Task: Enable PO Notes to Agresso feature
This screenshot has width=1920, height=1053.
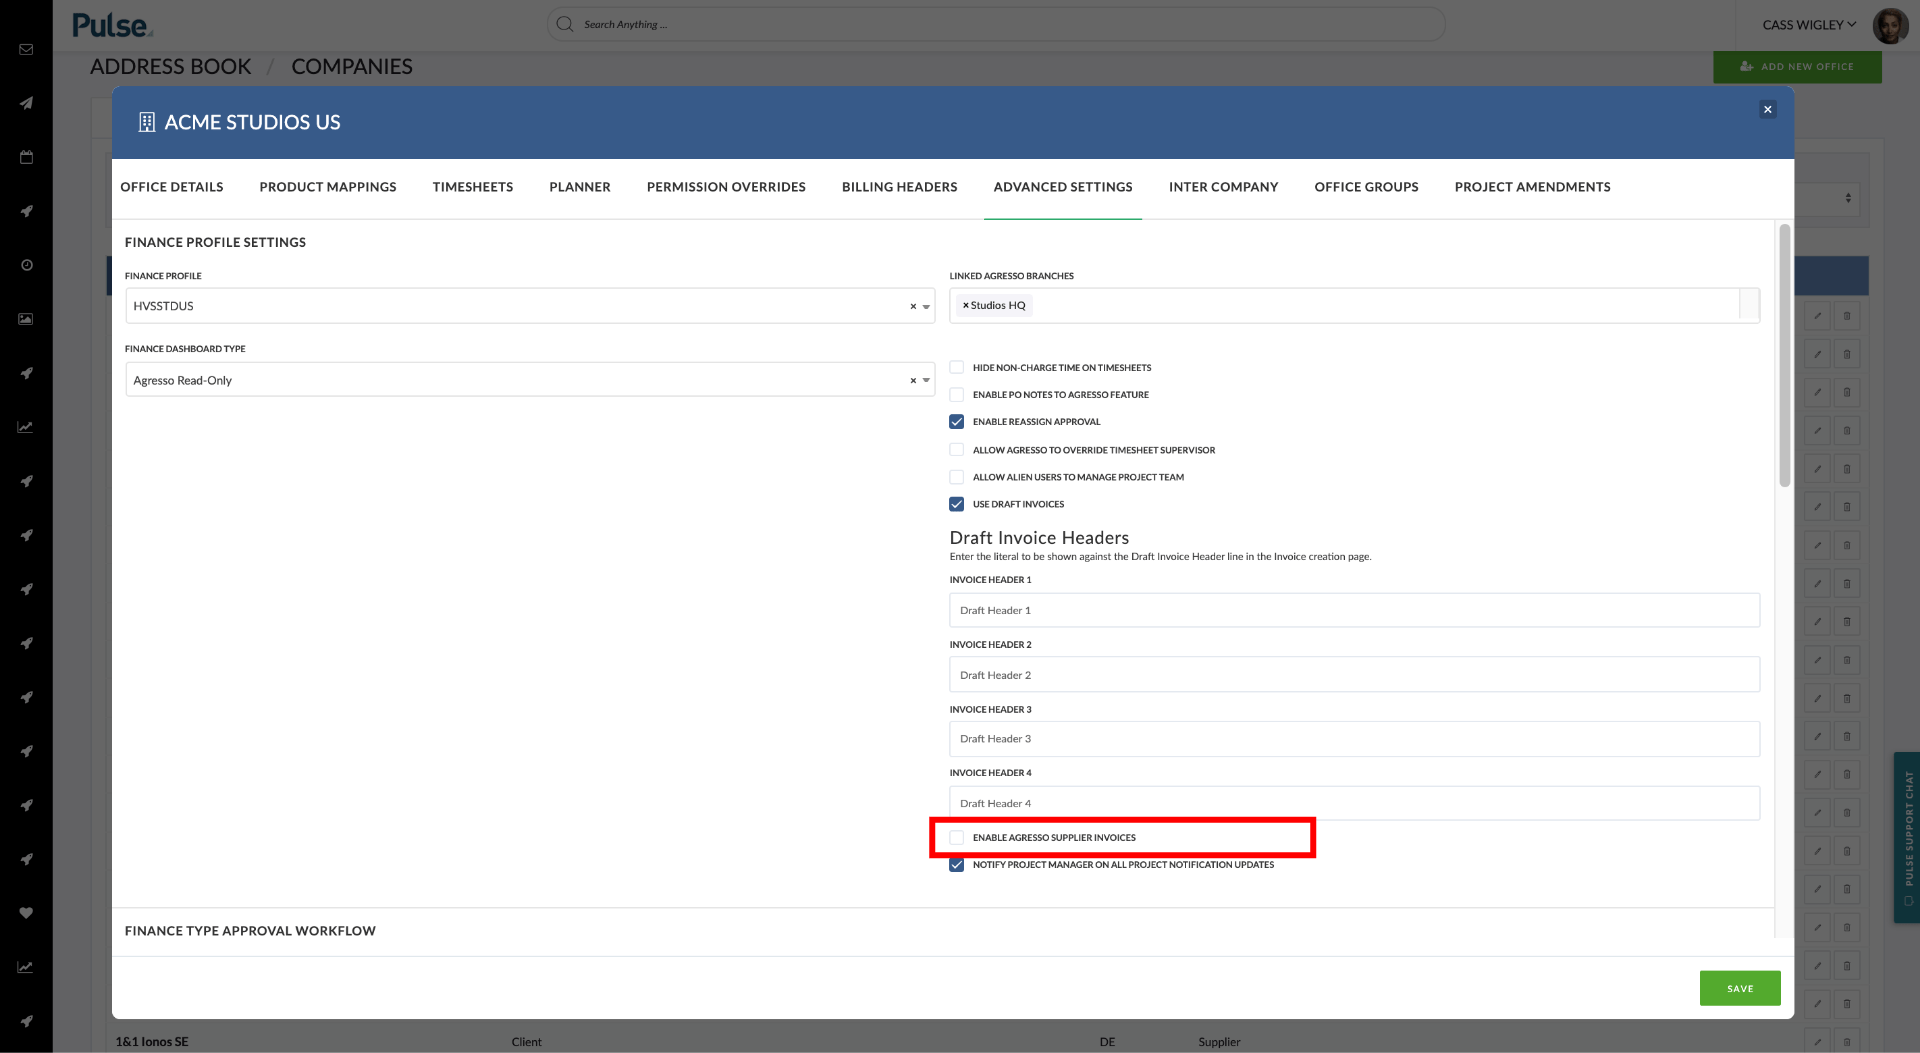Action: pyautogui.click(x=957, y=394)
